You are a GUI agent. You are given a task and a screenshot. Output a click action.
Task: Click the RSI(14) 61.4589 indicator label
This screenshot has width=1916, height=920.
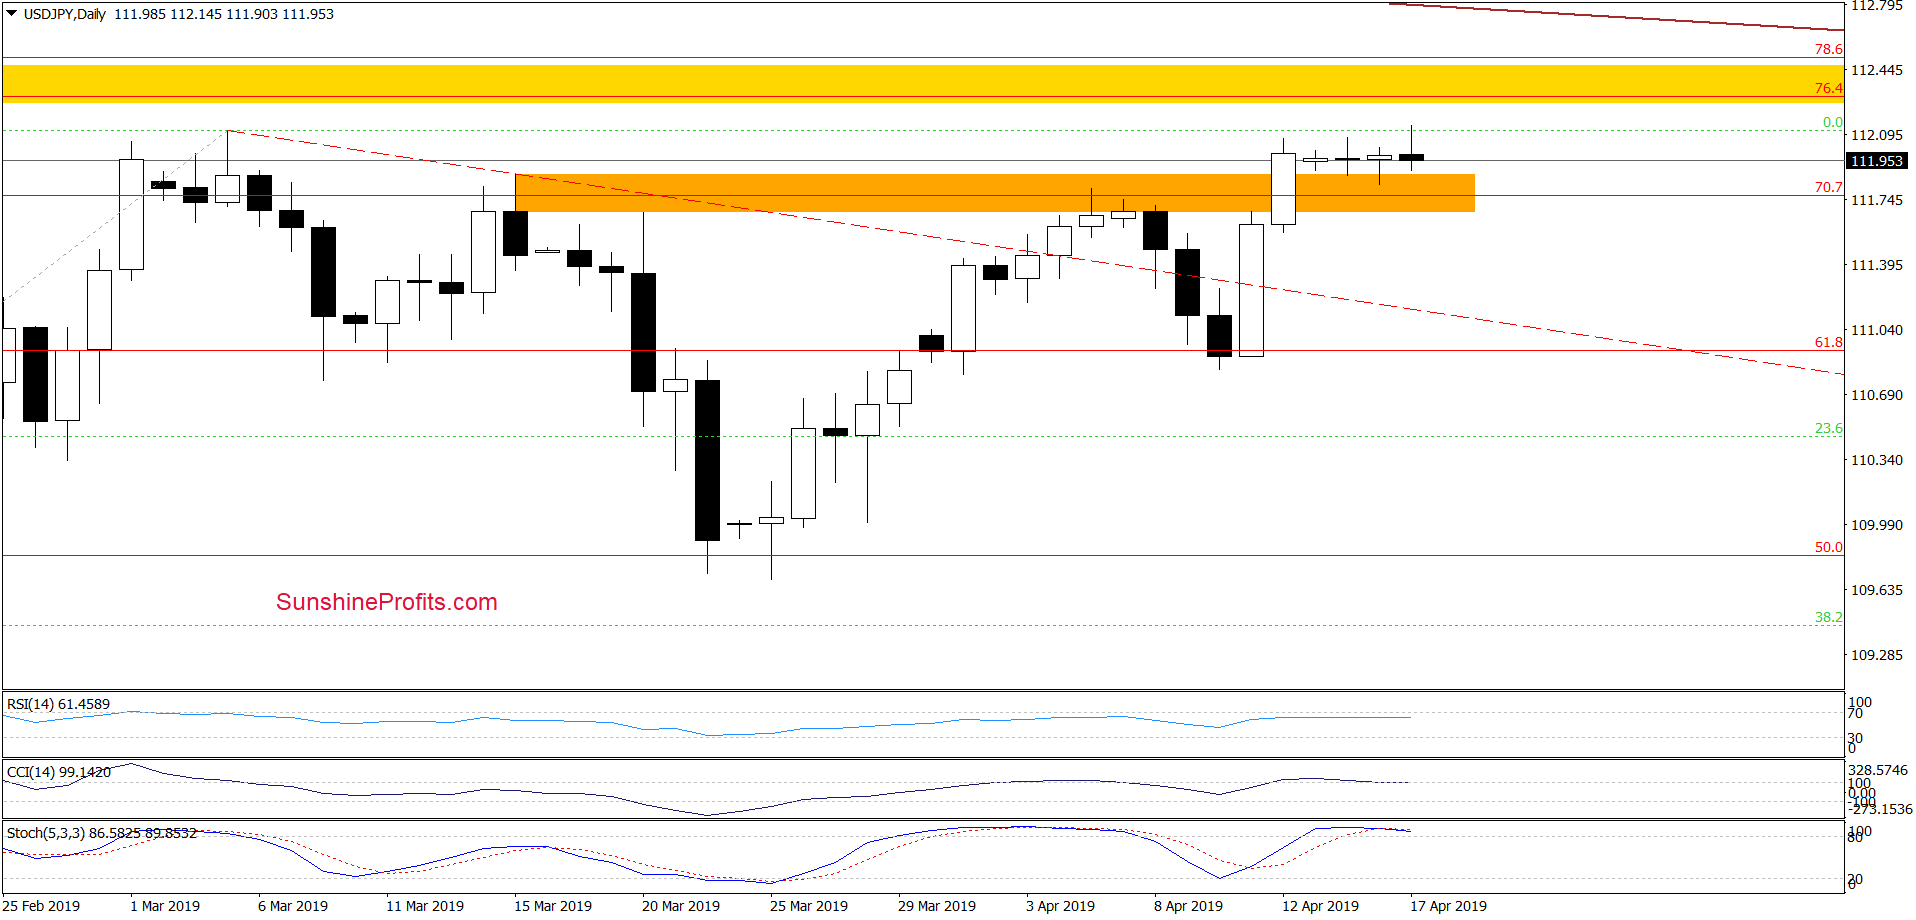click(x=58, y=704)
